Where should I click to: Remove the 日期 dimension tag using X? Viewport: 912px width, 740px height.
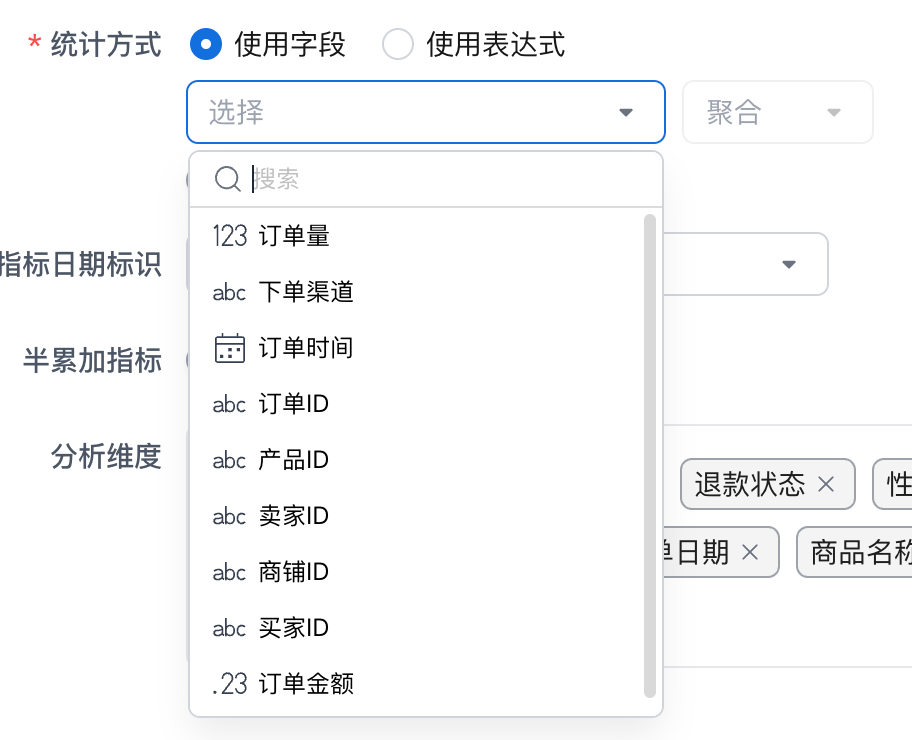750,552
